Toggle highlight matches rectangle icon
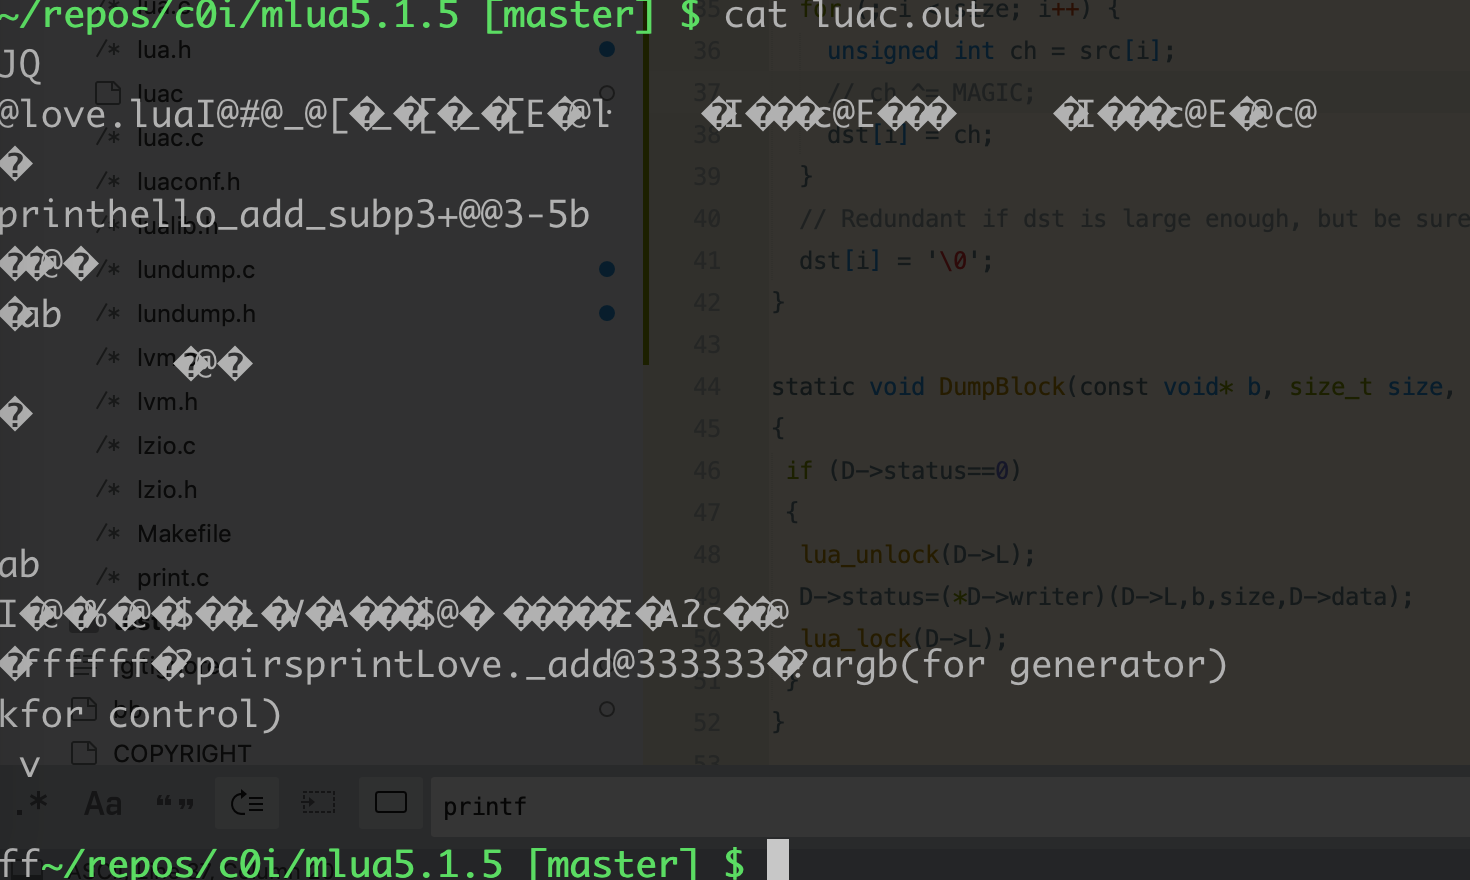1470x880 pixels. tap(391, 803)
